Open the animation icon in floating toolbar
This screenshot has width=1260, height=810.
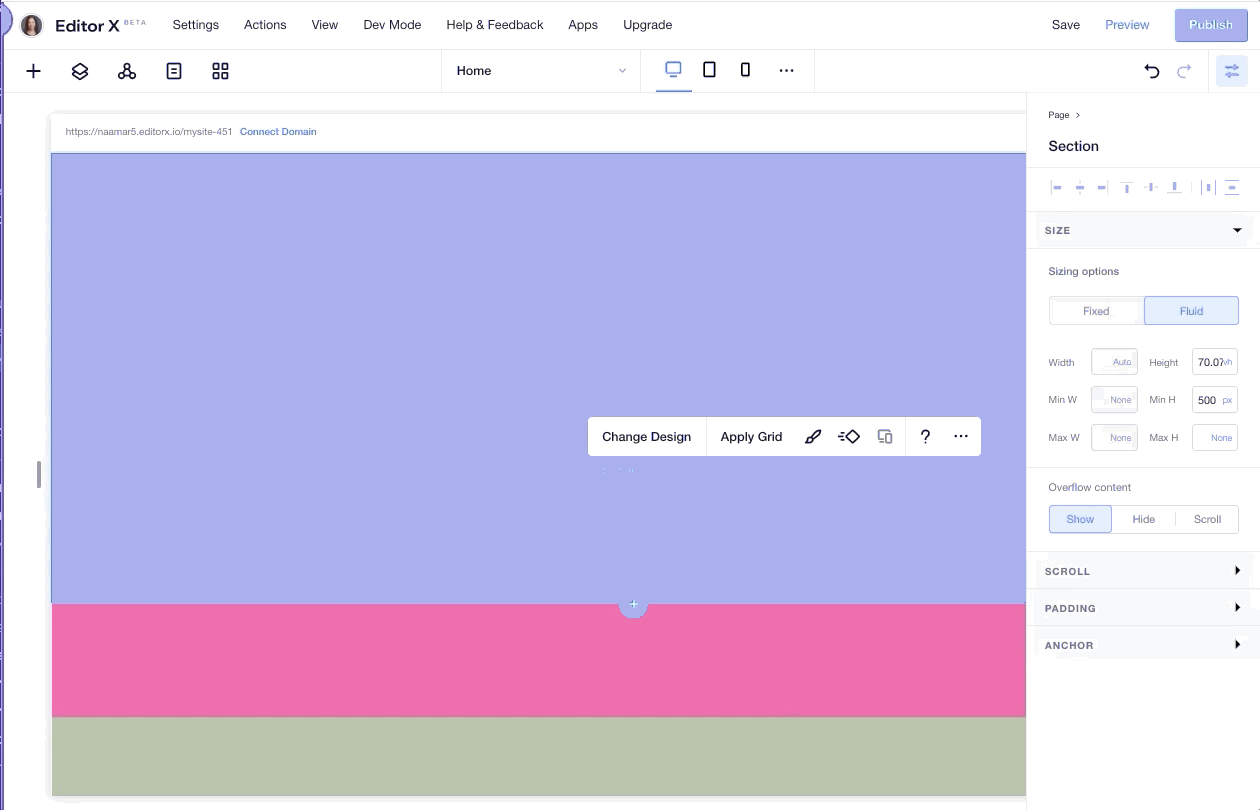pyautogui.click(x=849, y=437)
